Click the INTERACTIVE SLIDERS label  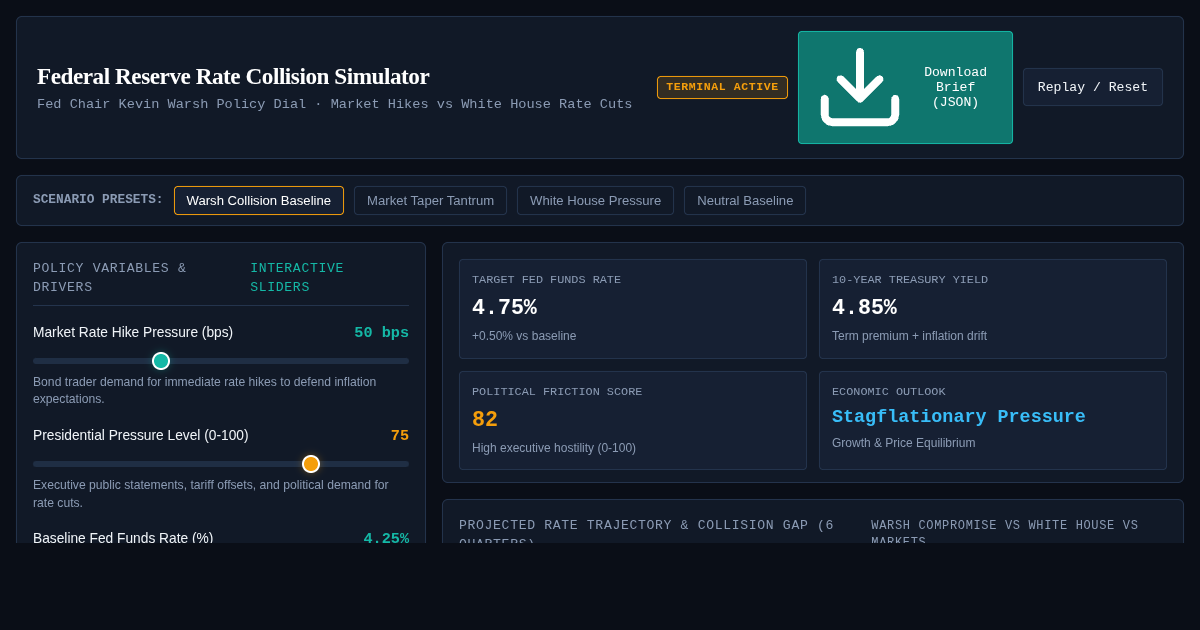(297, 278)
